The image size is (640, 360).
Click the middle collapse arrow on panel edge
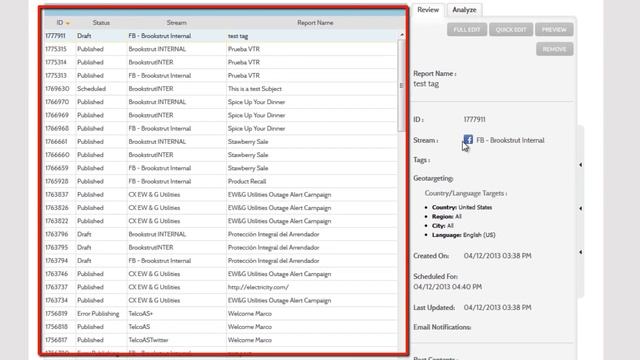pyautogui.click(x=580, y=209)
